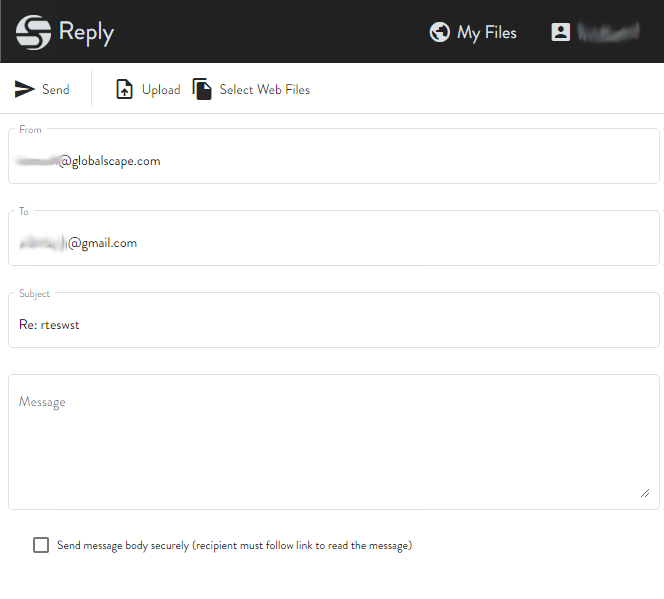Image resolution: width=664 pixels, height=599 pixels.
Task: Choose the Upload button label
Action: 161,89
